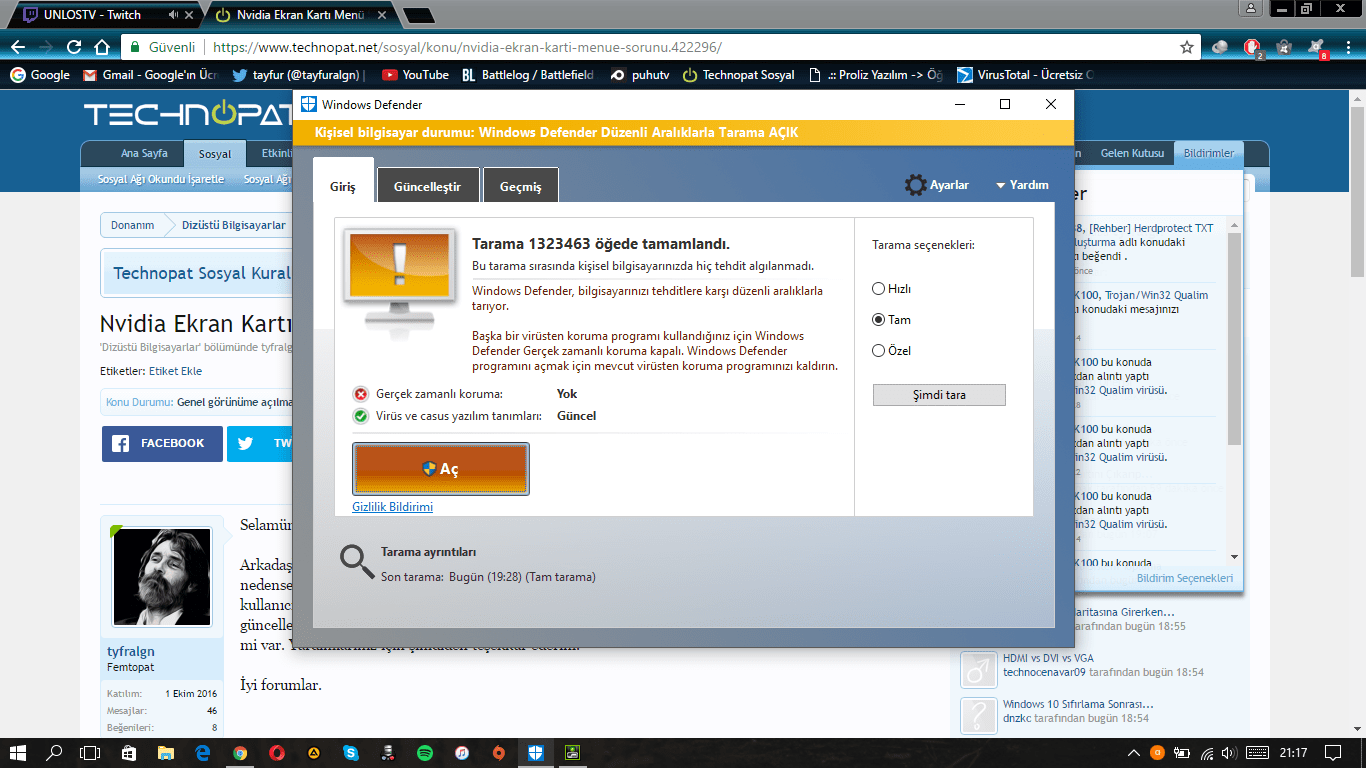Image resolution: width=1372 pixels, height=772 pixels.
Task: Switch to the Güncelleştir tab
Action: click(x=427, y=187)
